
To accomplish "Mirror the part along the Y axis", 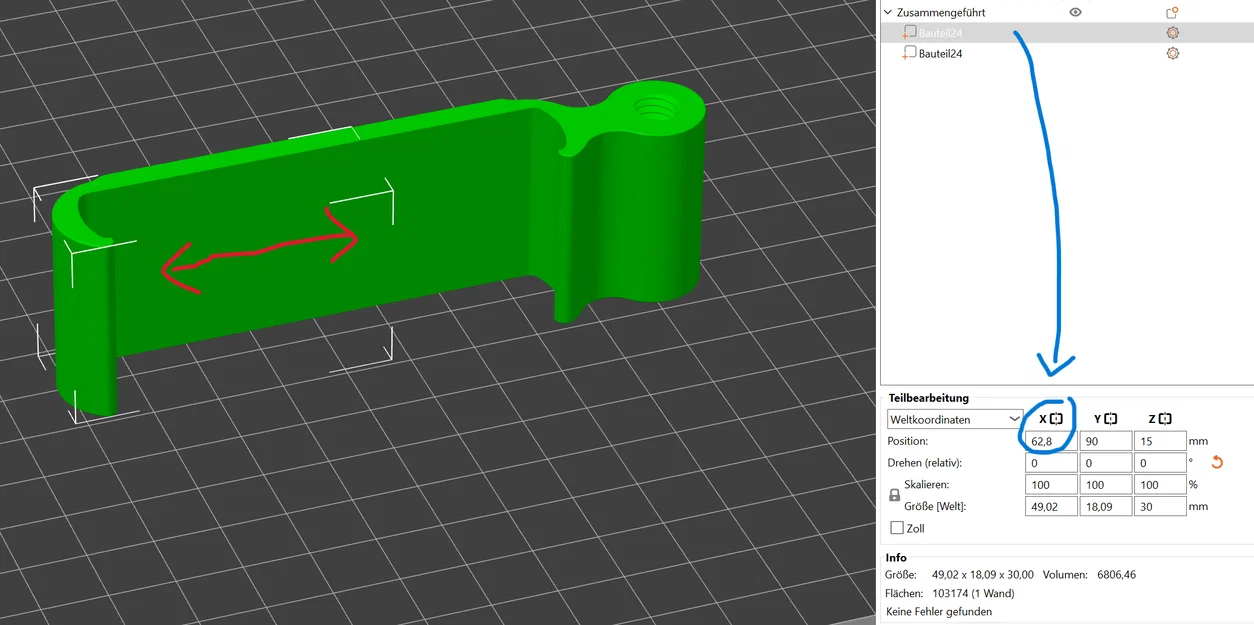I will pos(1110,419).
